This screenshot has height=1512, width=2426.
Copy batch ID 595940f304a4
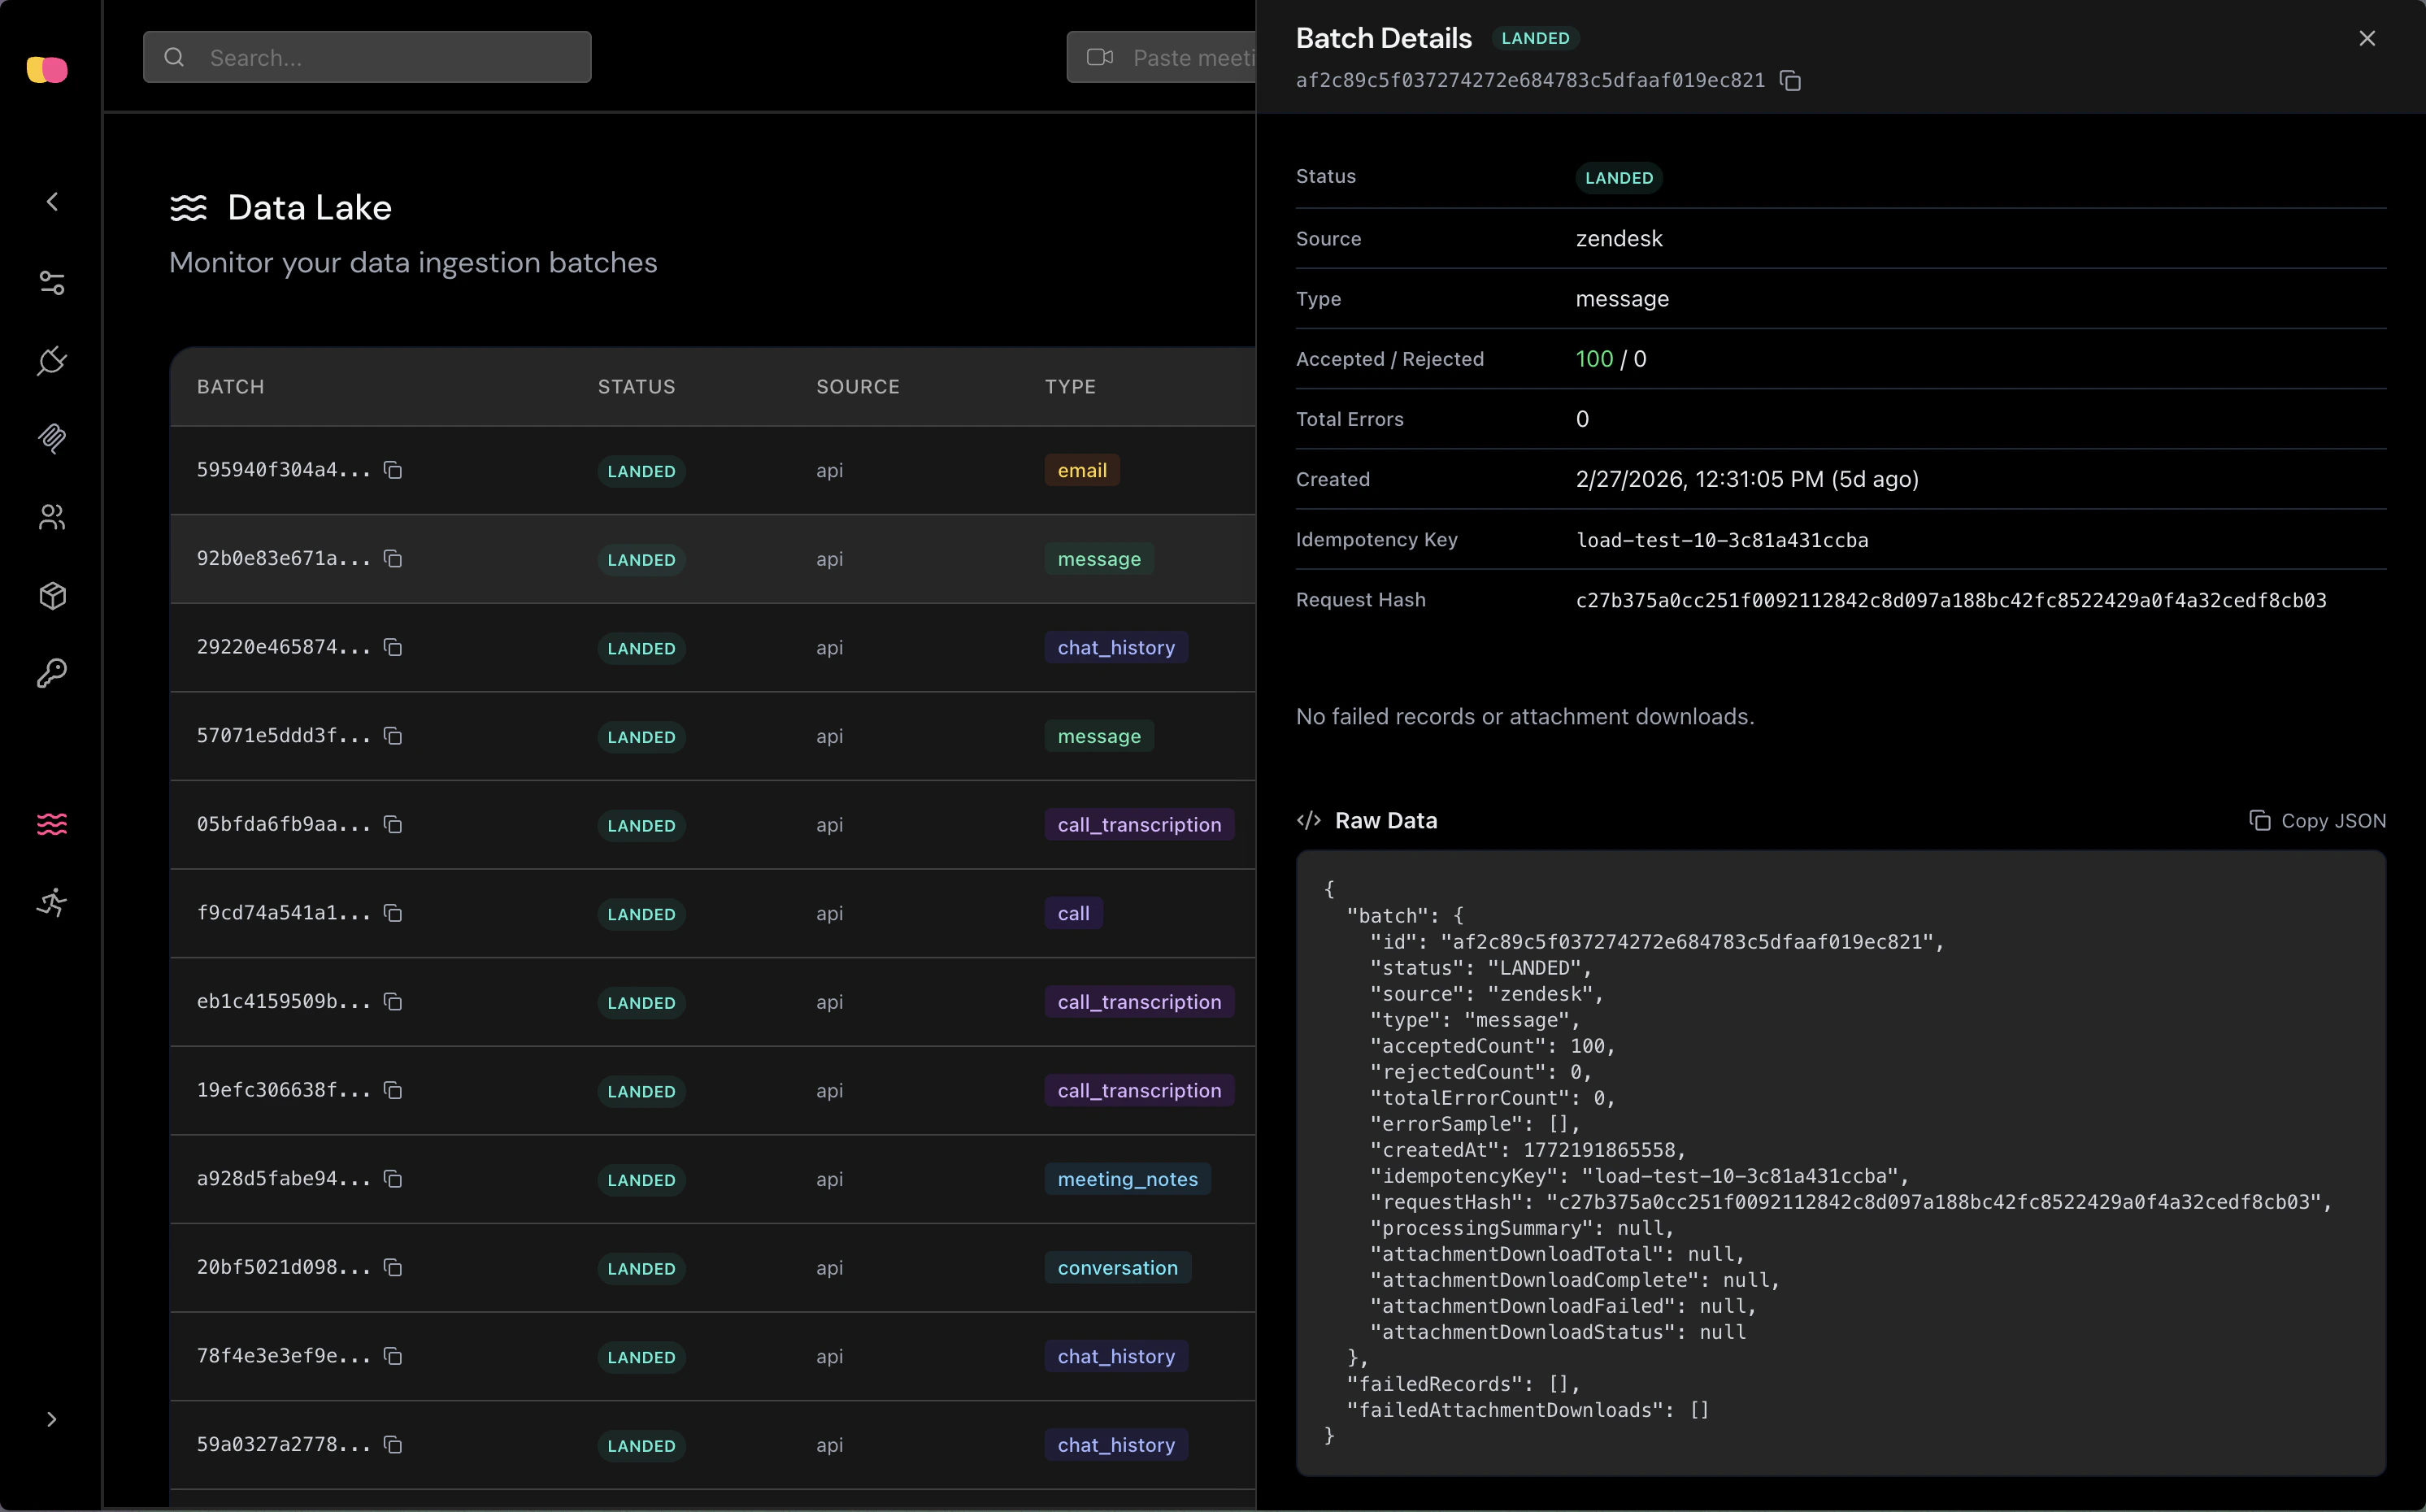click(393, 470)
